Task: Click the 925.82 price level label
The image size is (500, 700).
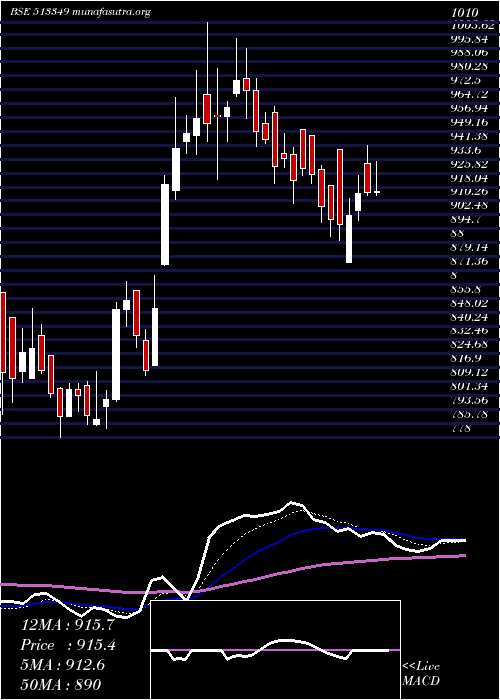Action: tap(470, 164)
